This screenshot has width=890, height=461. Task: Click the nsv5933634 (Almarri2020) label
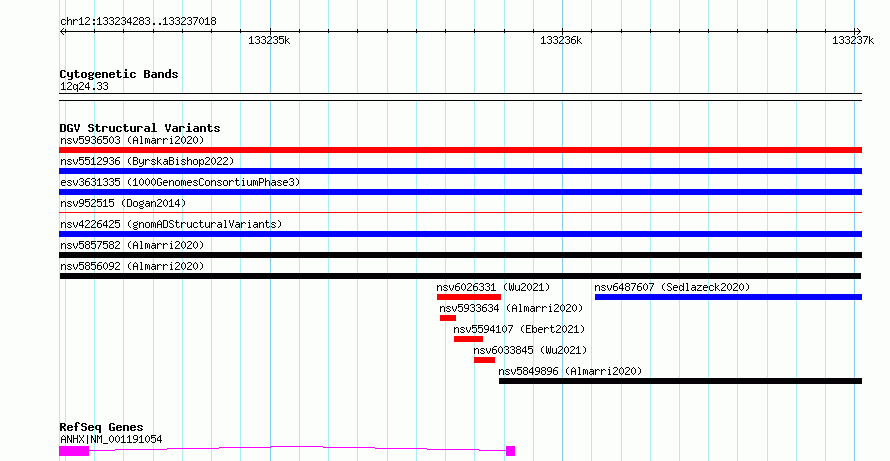click(x=511, y=308)
